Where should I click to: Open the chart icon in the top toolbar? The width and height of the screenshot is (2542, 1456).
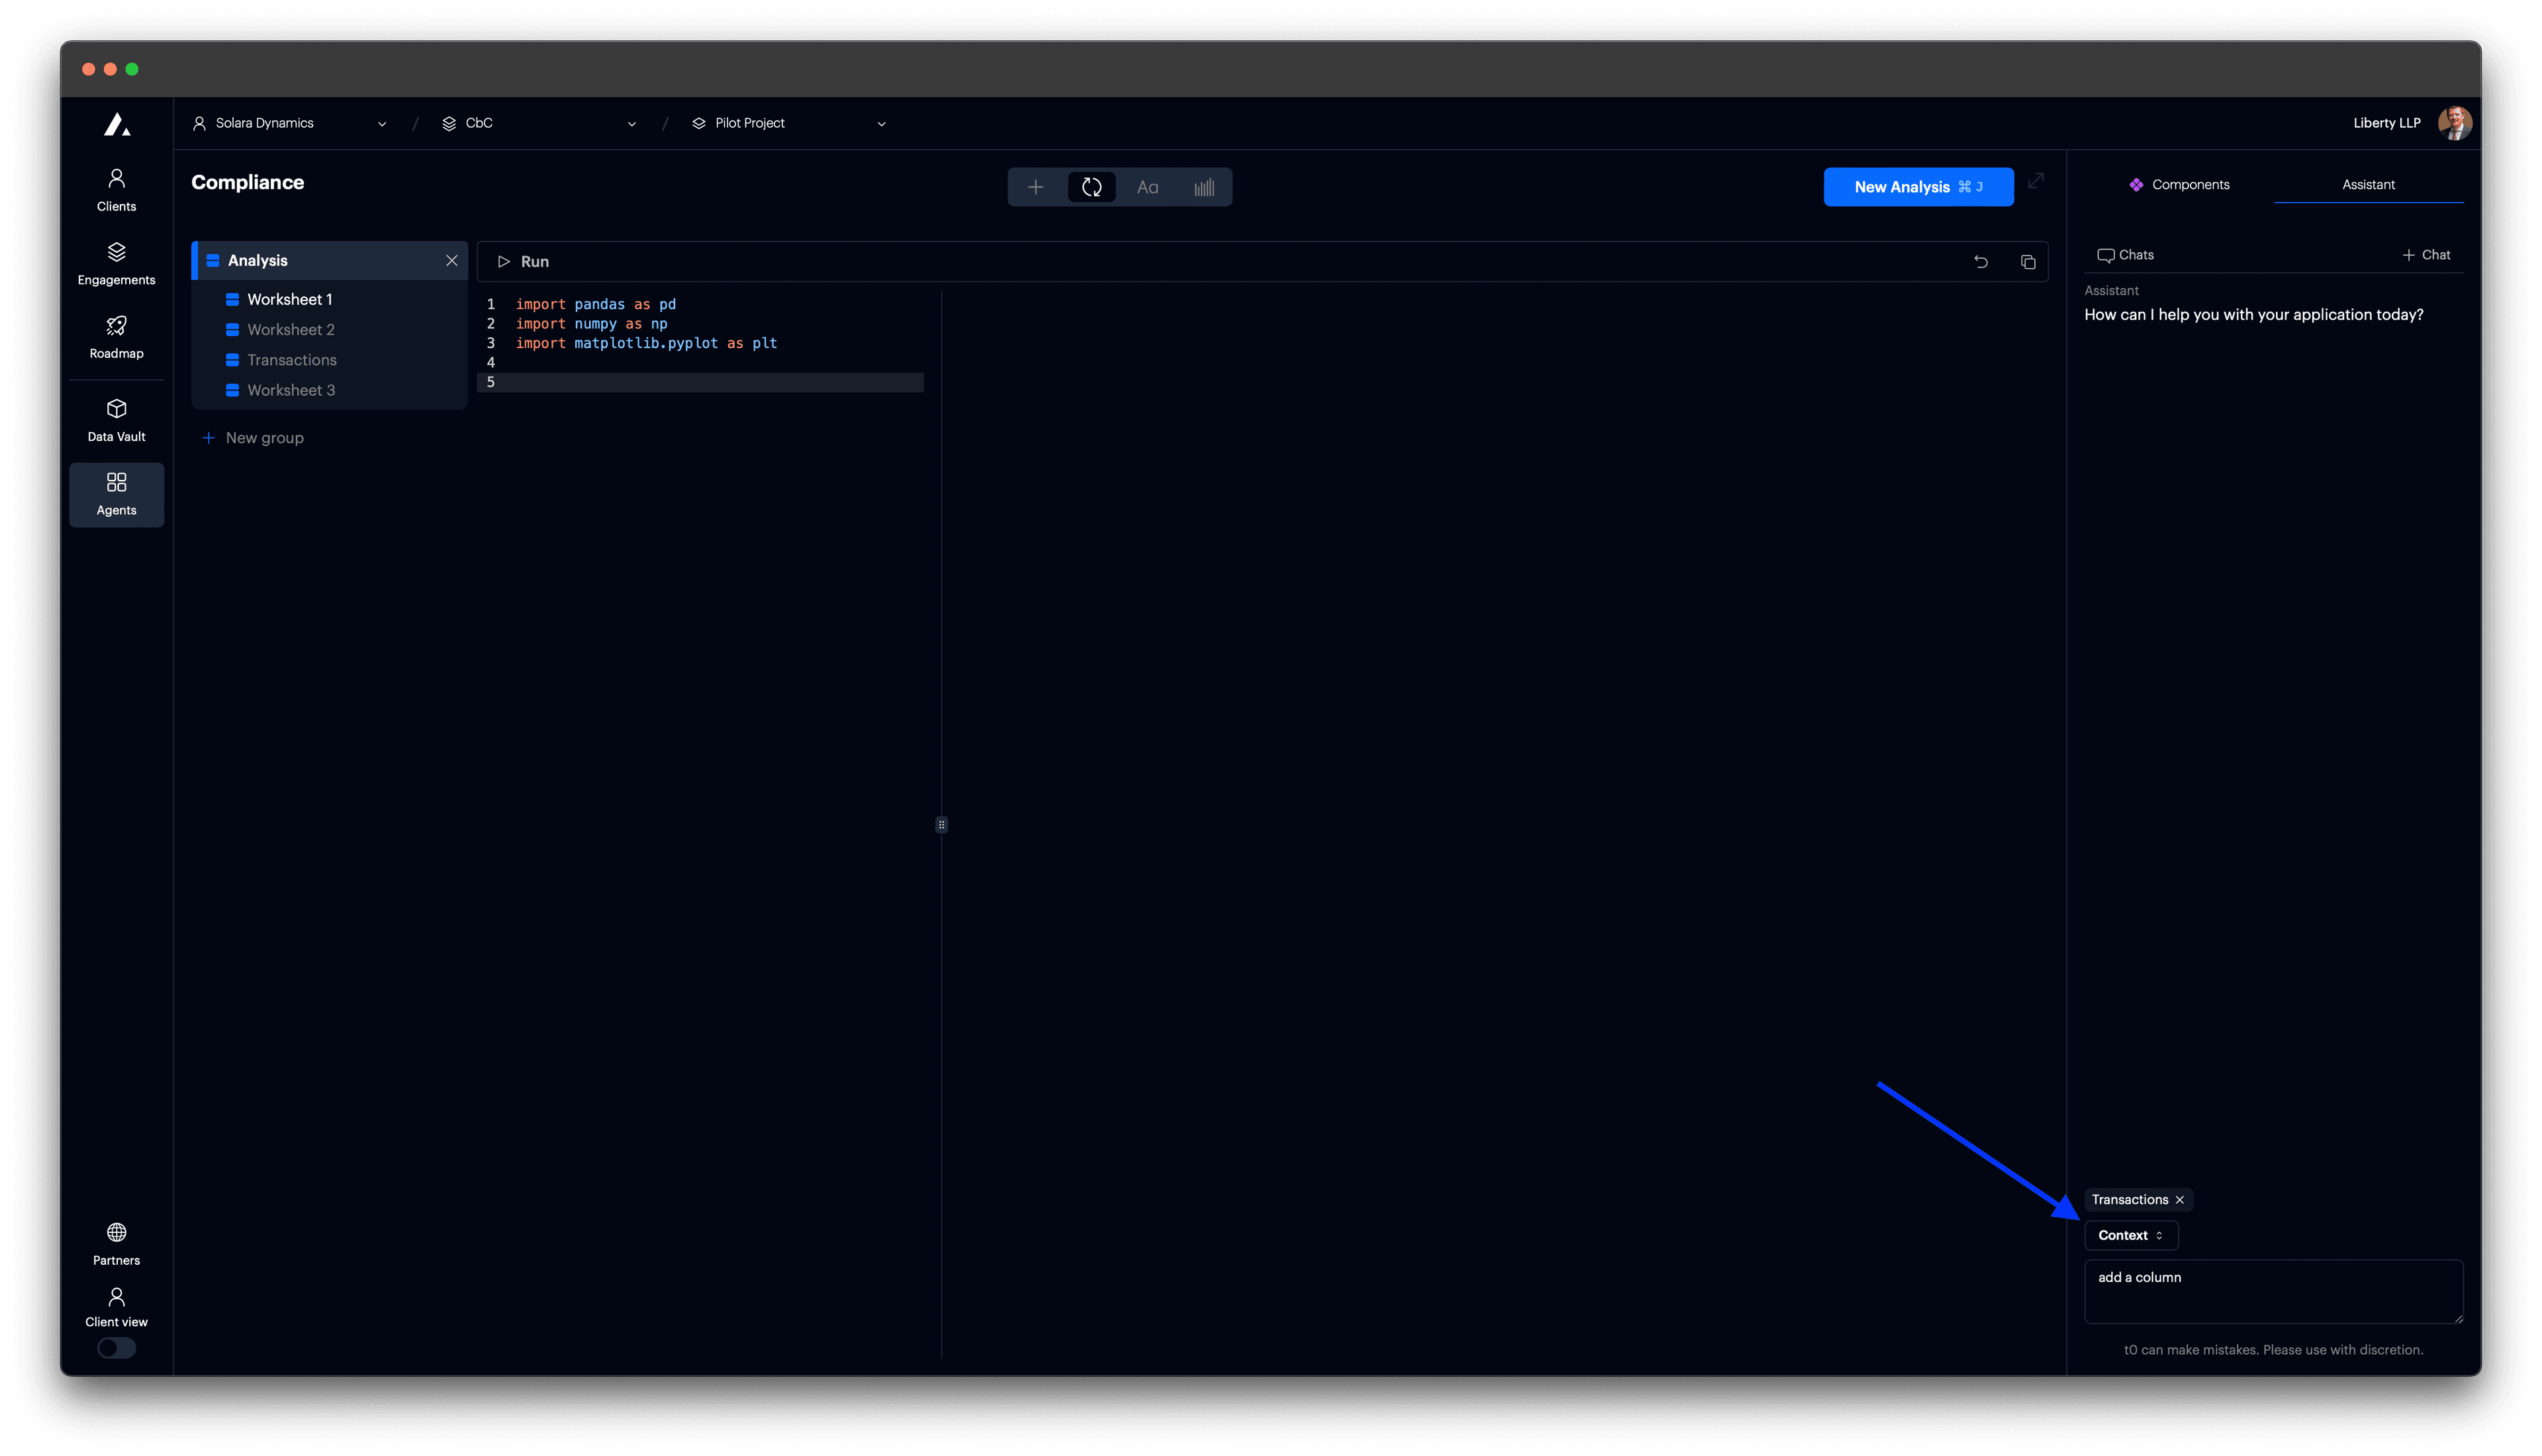pos(1204,186)
